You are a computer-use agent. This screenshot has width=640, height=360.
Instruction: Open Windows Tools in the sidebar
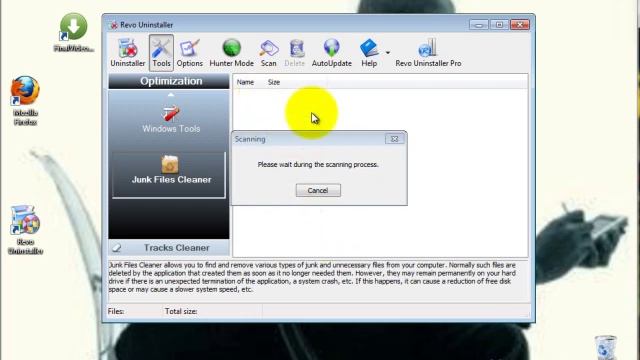[x=171, y=120]
